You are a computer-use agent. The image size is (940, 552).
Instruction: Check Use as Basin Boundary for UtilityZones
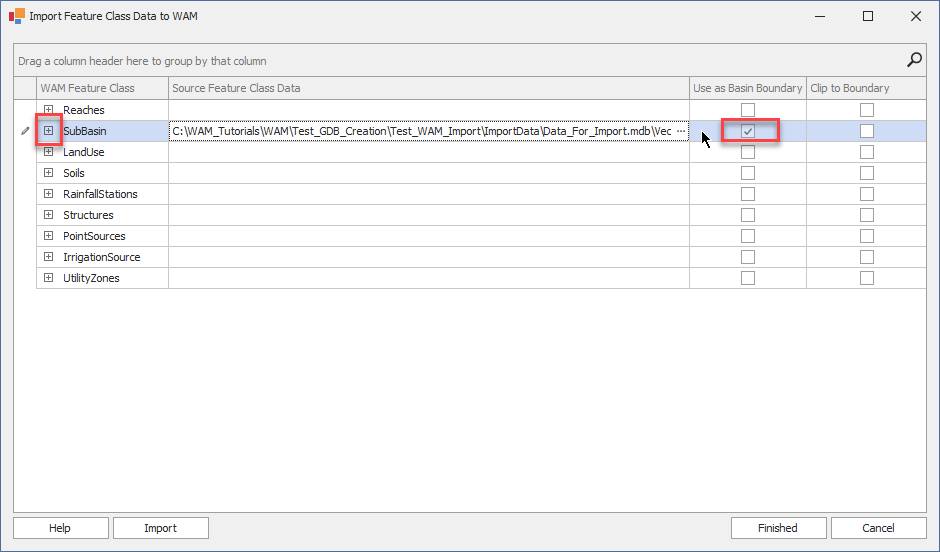pyautogui.click(x=748, y=277)
